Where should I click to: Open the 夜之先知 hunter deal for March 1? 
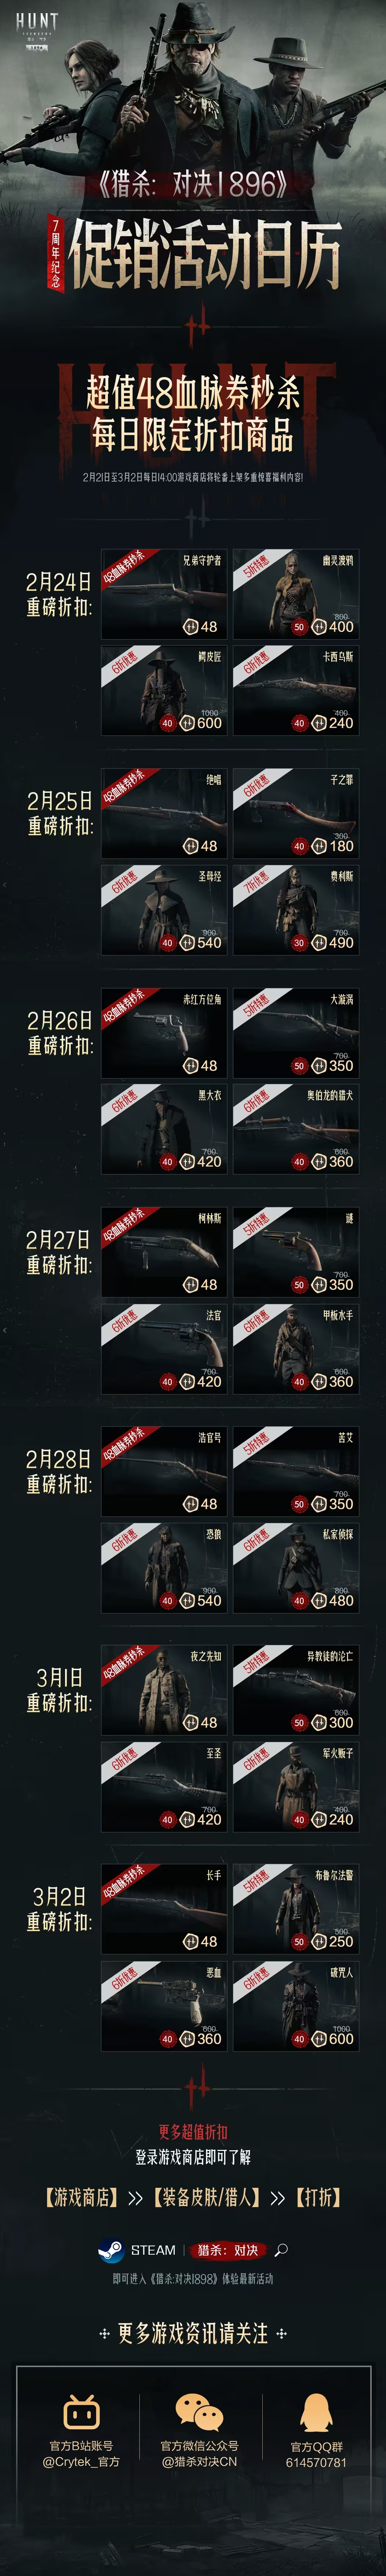coord(164,1690)
